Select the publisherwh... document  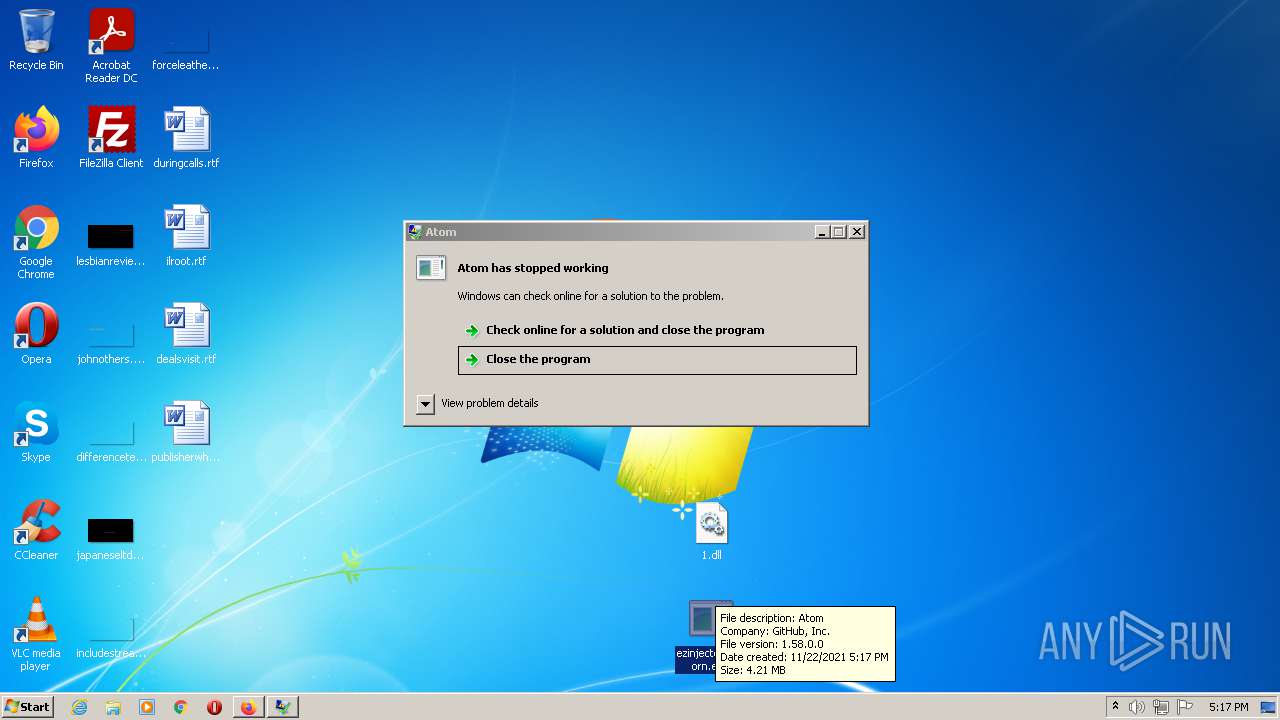[186, 432]
